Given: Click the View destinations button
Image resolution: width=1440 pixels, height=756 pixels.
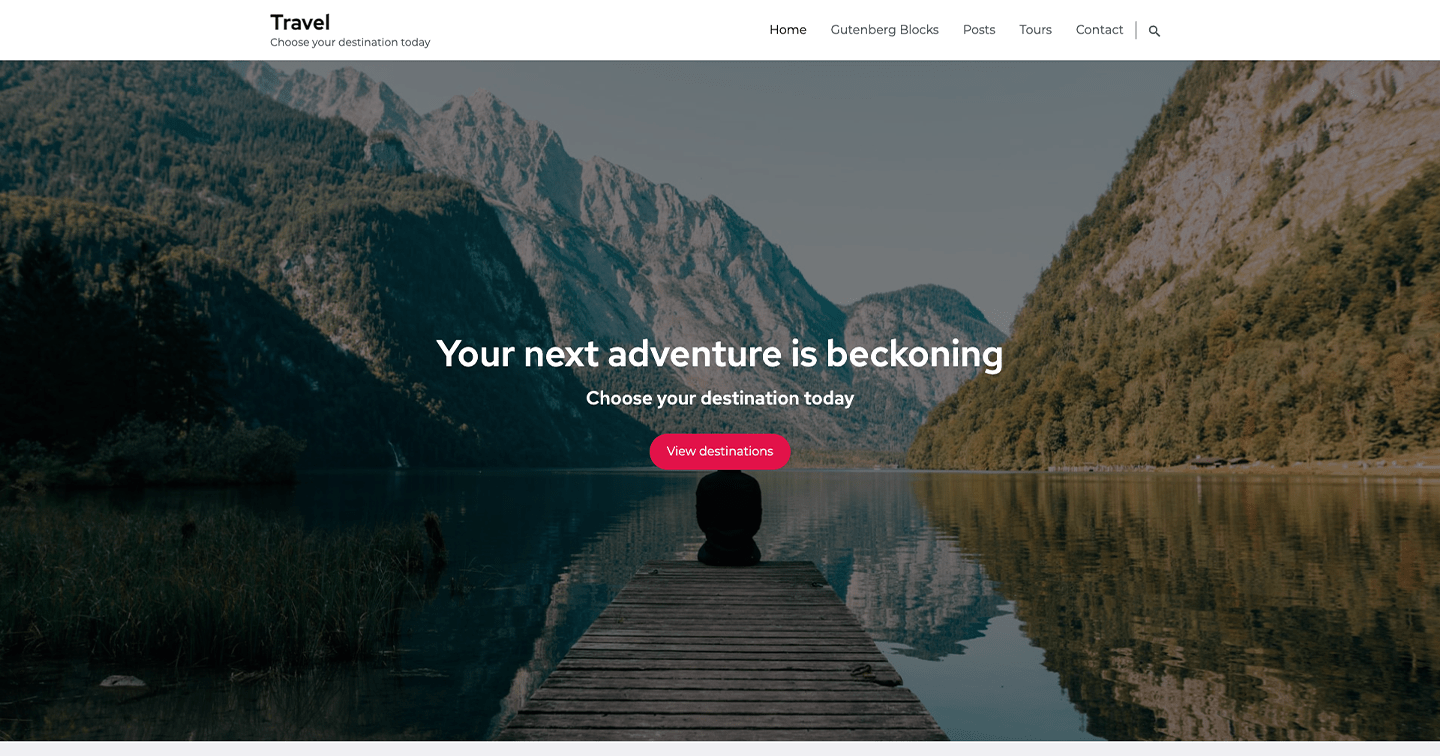Looking at the screenshot, I should click(720, 451).
